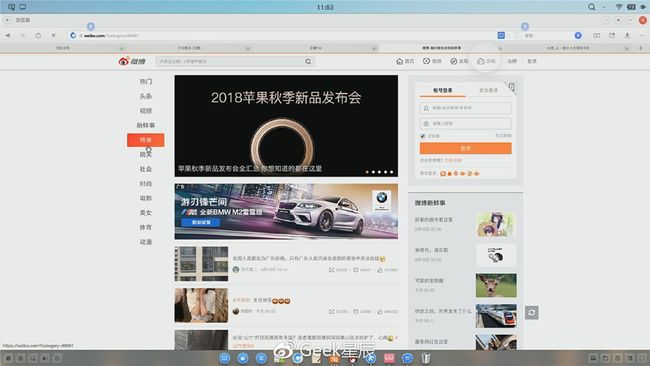
Task: Select 动漫 category in left sidebar
Action: pos(146,242)
